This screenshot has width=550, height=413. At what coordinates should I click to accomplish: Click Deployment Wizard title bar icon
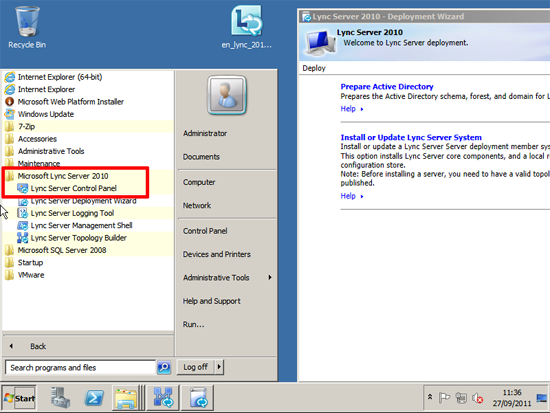[x=307, y=17]
